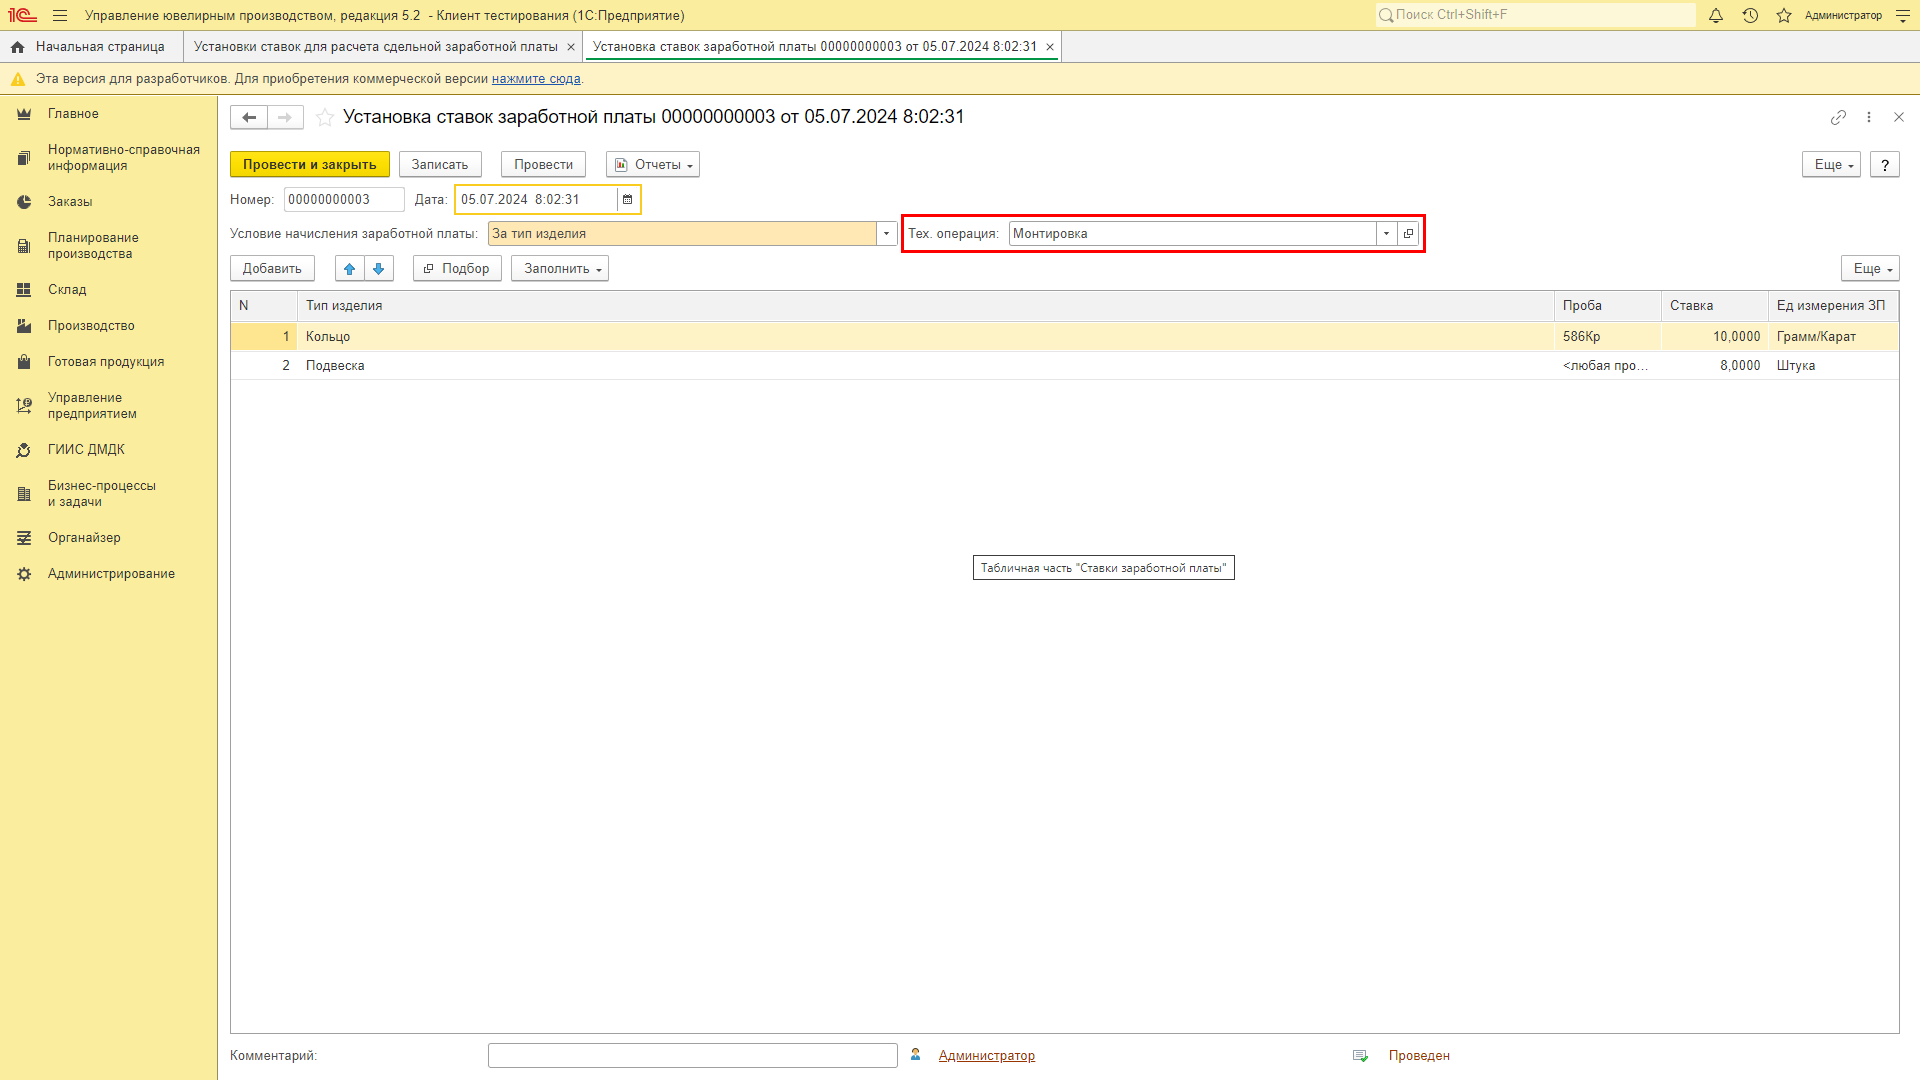This screenshot has width=1920, height=1080.
Task: Open favorites star icon in top bar
Action: coord(1784,15)
